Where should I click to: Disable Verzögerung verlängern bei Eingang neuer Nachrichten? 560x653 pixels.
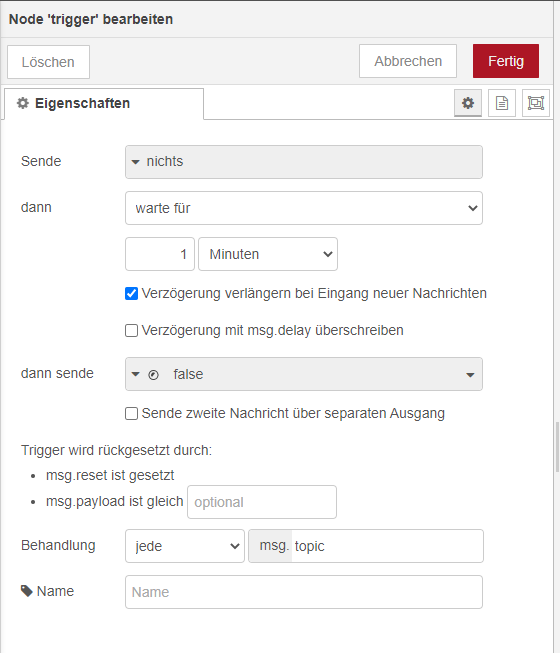tap(132, 294)
